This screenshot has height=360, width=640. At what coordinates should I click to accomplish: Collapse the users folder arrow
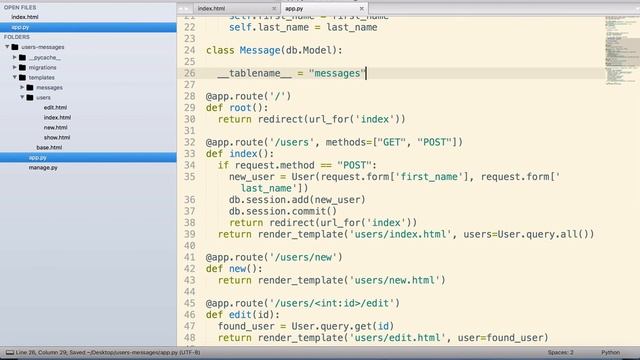22,97
